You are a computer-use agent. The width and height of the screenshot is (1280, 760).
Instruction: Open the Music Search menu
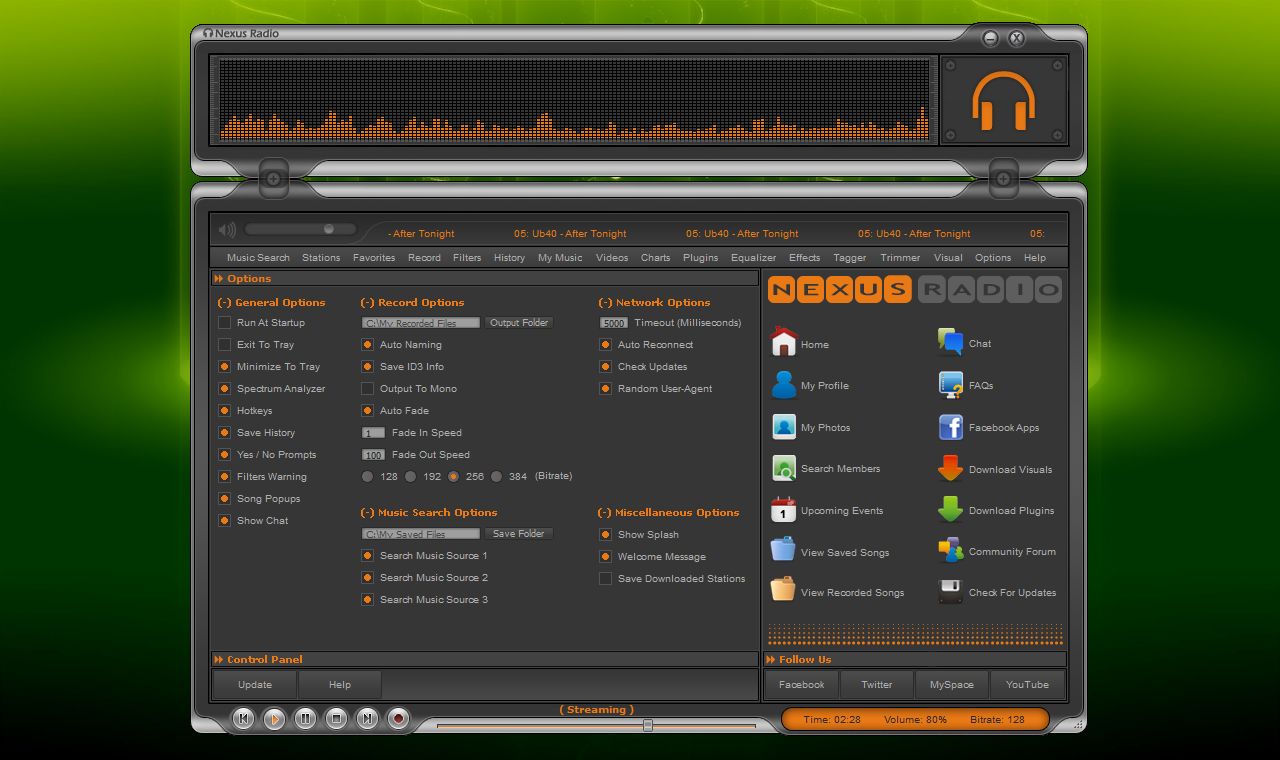258,258
